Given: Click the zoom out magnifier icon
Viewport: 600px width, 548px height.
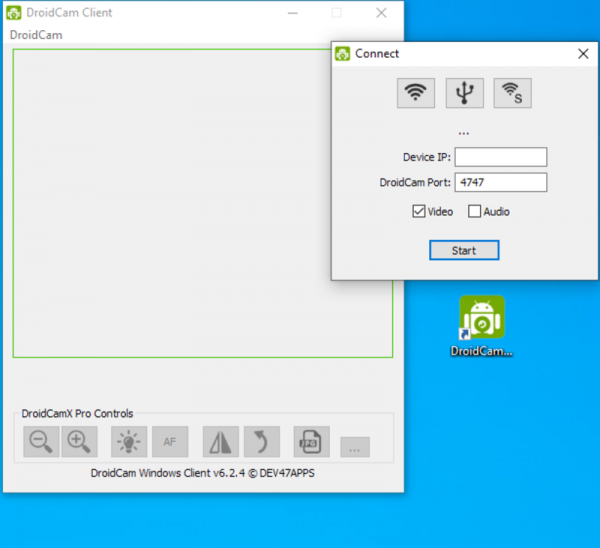Looking at the screenshot, I should tap(41, 441).
